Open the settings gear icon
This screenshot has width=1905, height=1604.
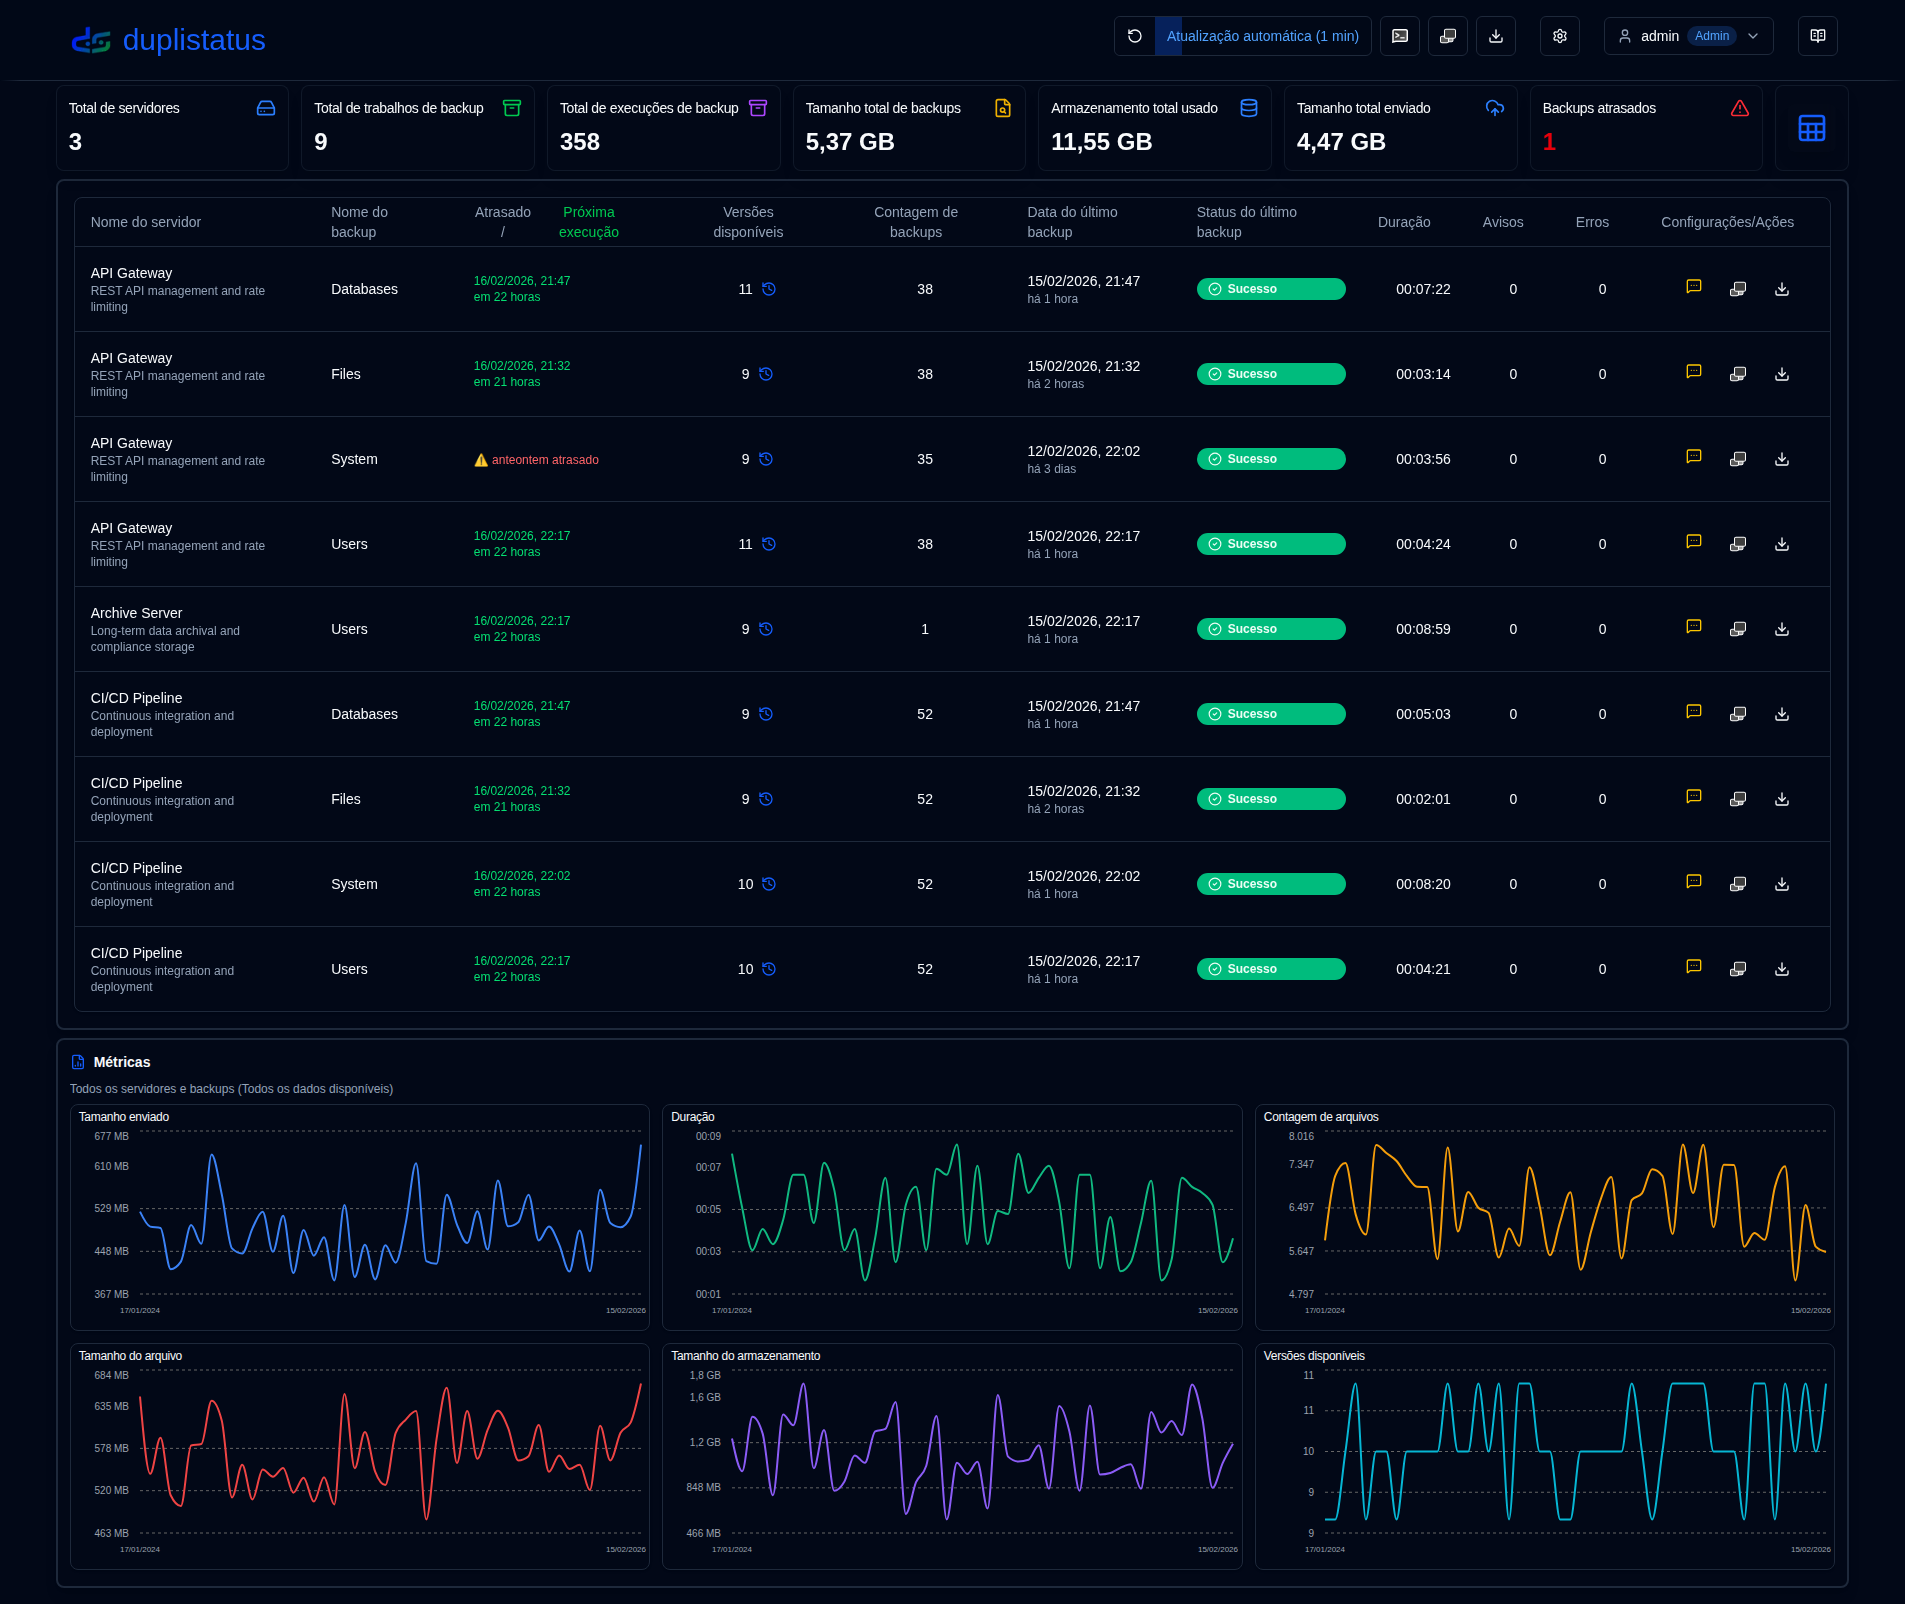[1558, 36]
